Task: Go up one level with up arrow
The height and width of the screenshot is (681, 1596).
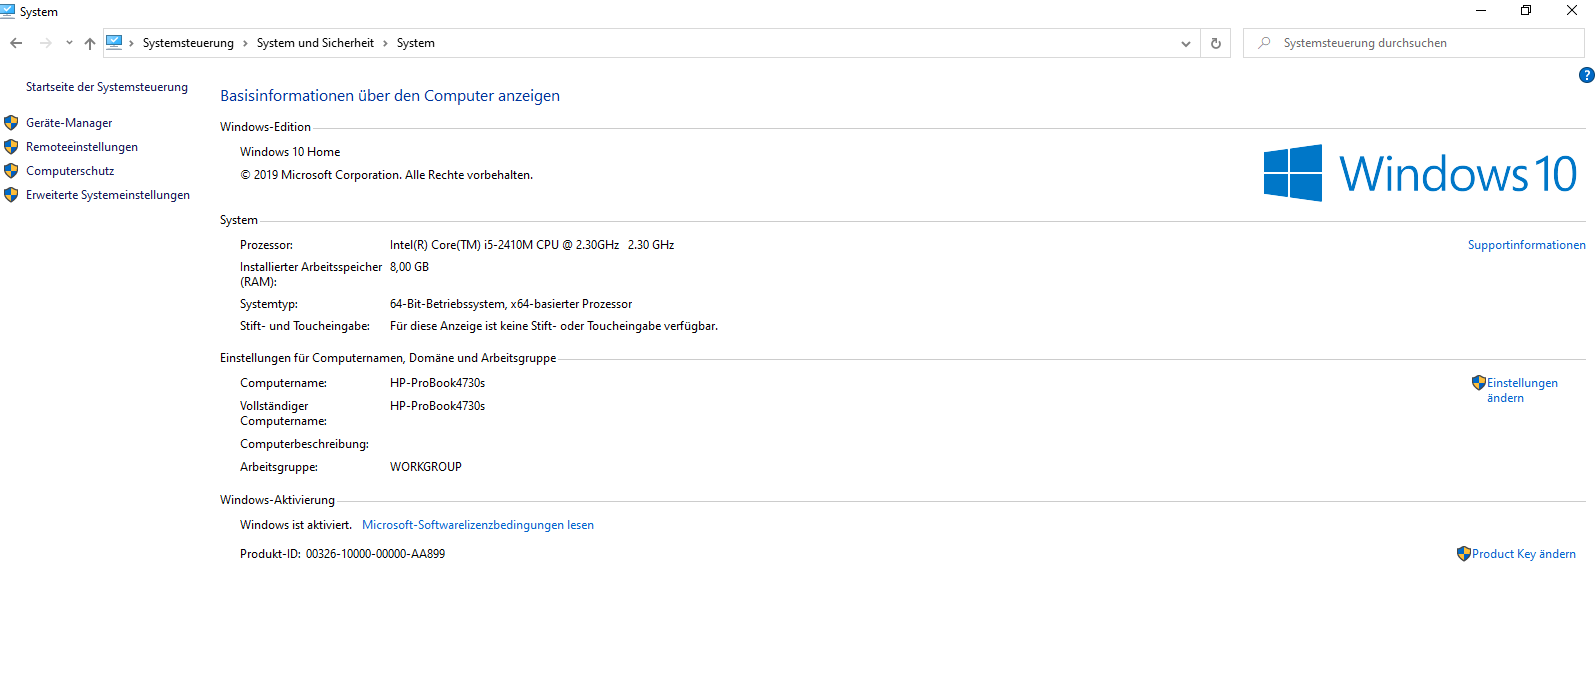Action: click(90, 43)
